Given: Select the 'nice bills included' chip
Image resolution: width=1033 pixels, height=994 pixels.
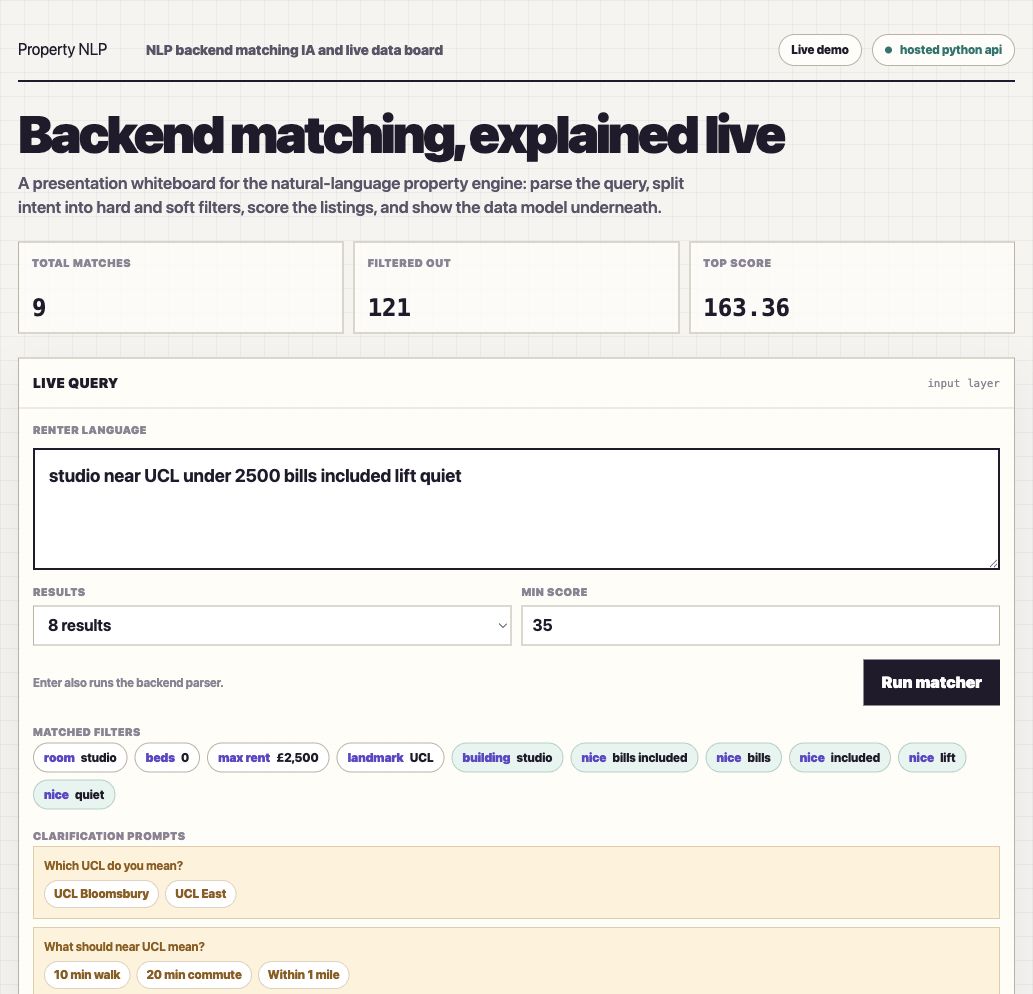Looking at the screenshot, I should click(634, 758).
